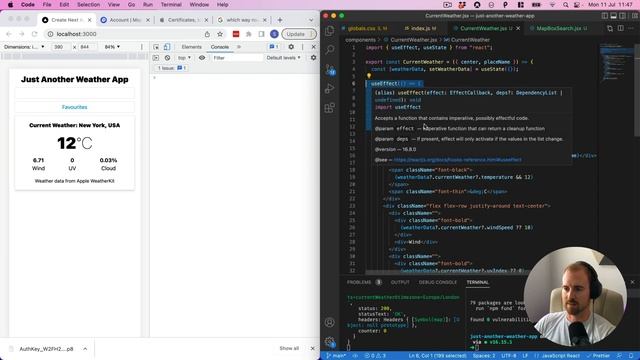This screenshot has width=640, height=360.
Task: Open the Manage gear in VS Code activity bar
Action: (x=330, y=342)
